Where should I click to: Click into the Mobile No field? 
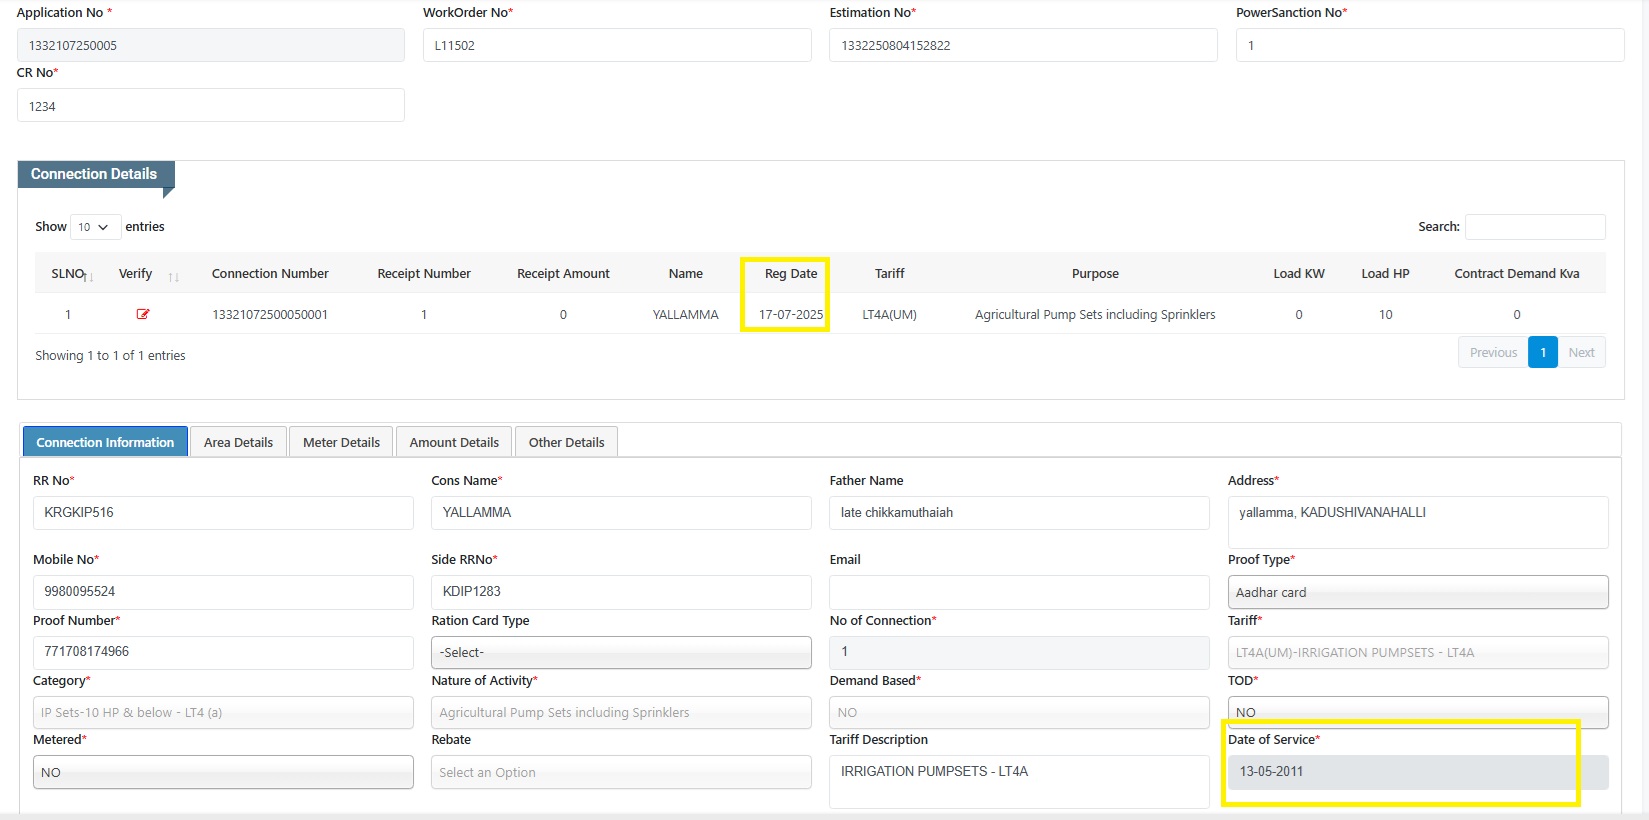pos(223,591)
